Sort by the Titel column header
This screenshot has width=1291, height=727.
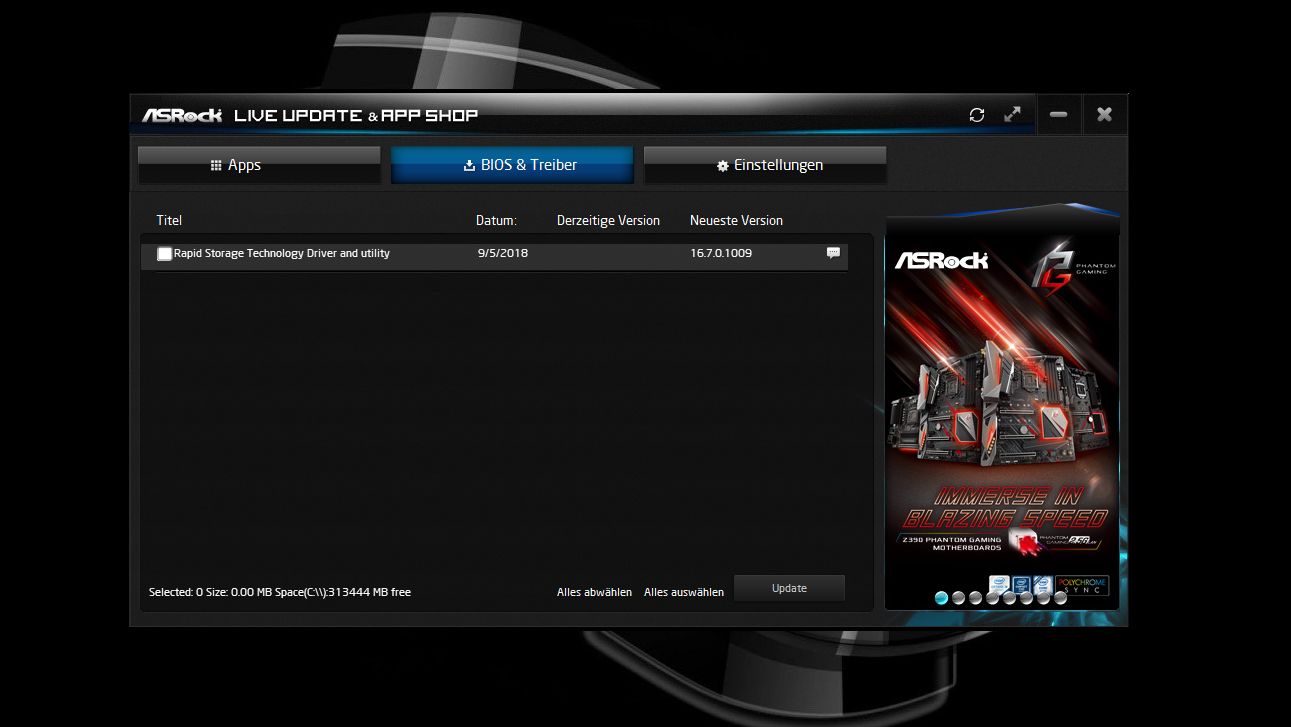169,220
